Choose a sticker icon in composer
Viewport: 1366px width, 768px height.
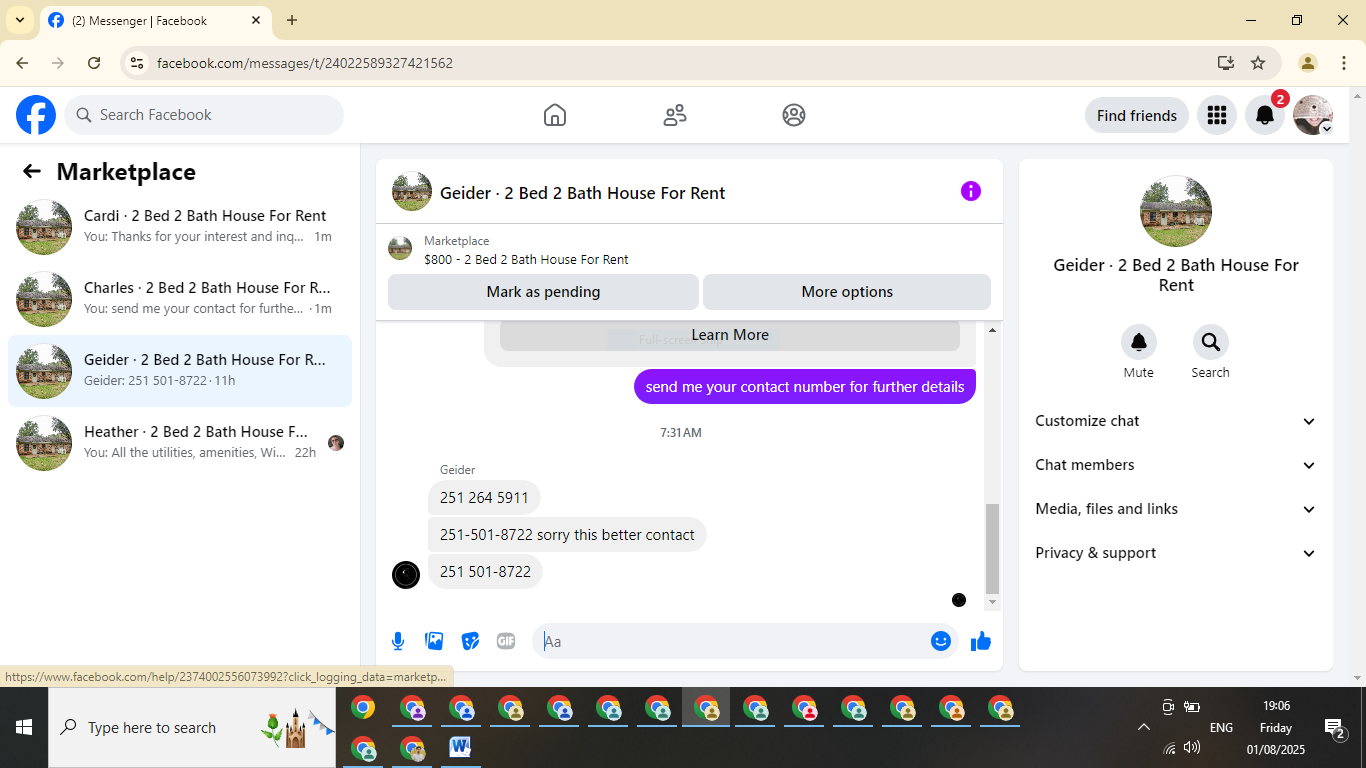pos(470,641)
